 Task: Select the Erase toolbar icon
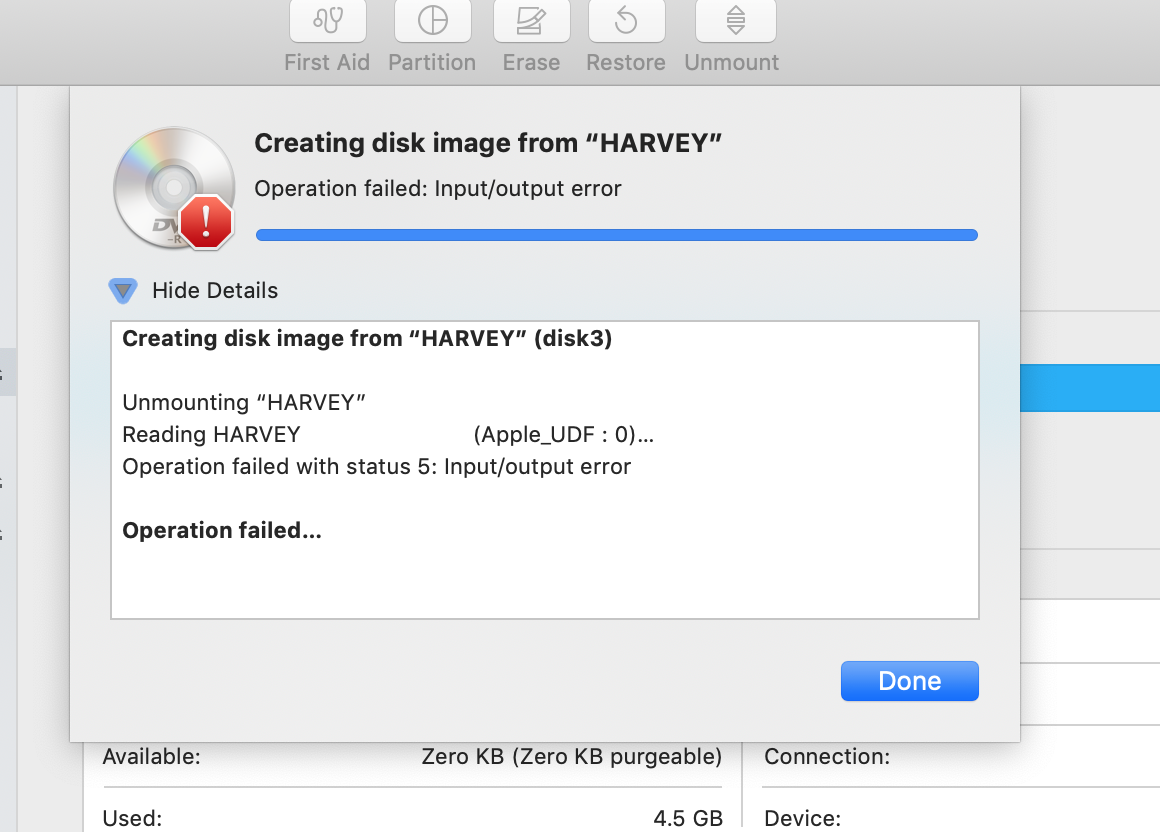click(531, 21)
